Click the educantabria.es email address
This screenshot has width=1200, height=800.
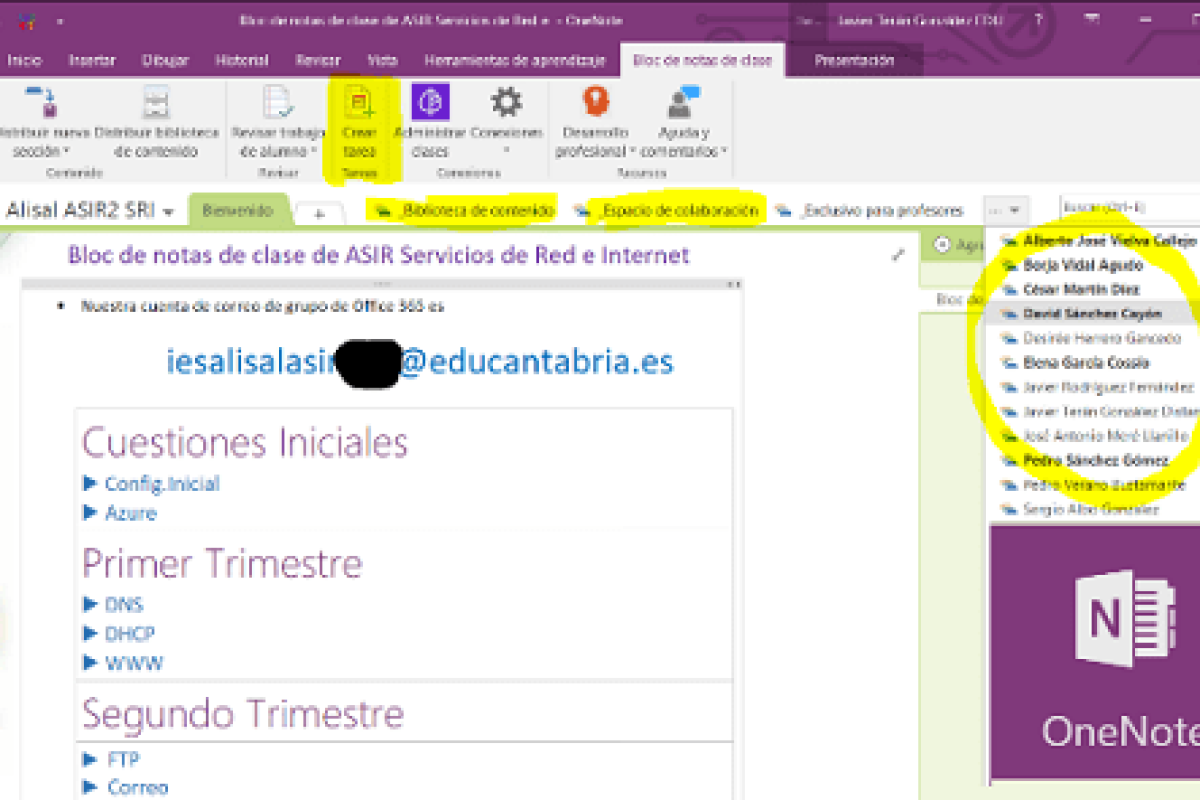click(x=420, y=361)
